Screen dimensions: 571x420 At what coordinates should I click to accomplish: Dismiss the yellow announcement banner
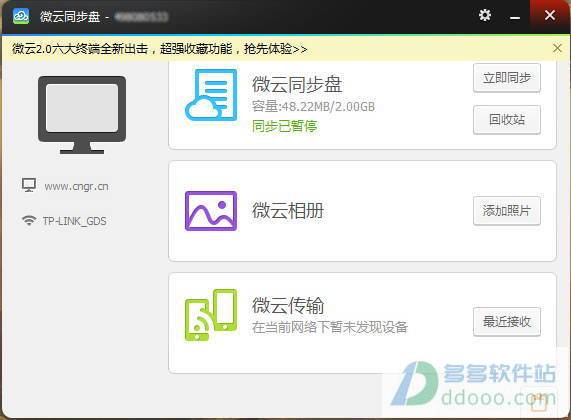(x=557, y=48)
